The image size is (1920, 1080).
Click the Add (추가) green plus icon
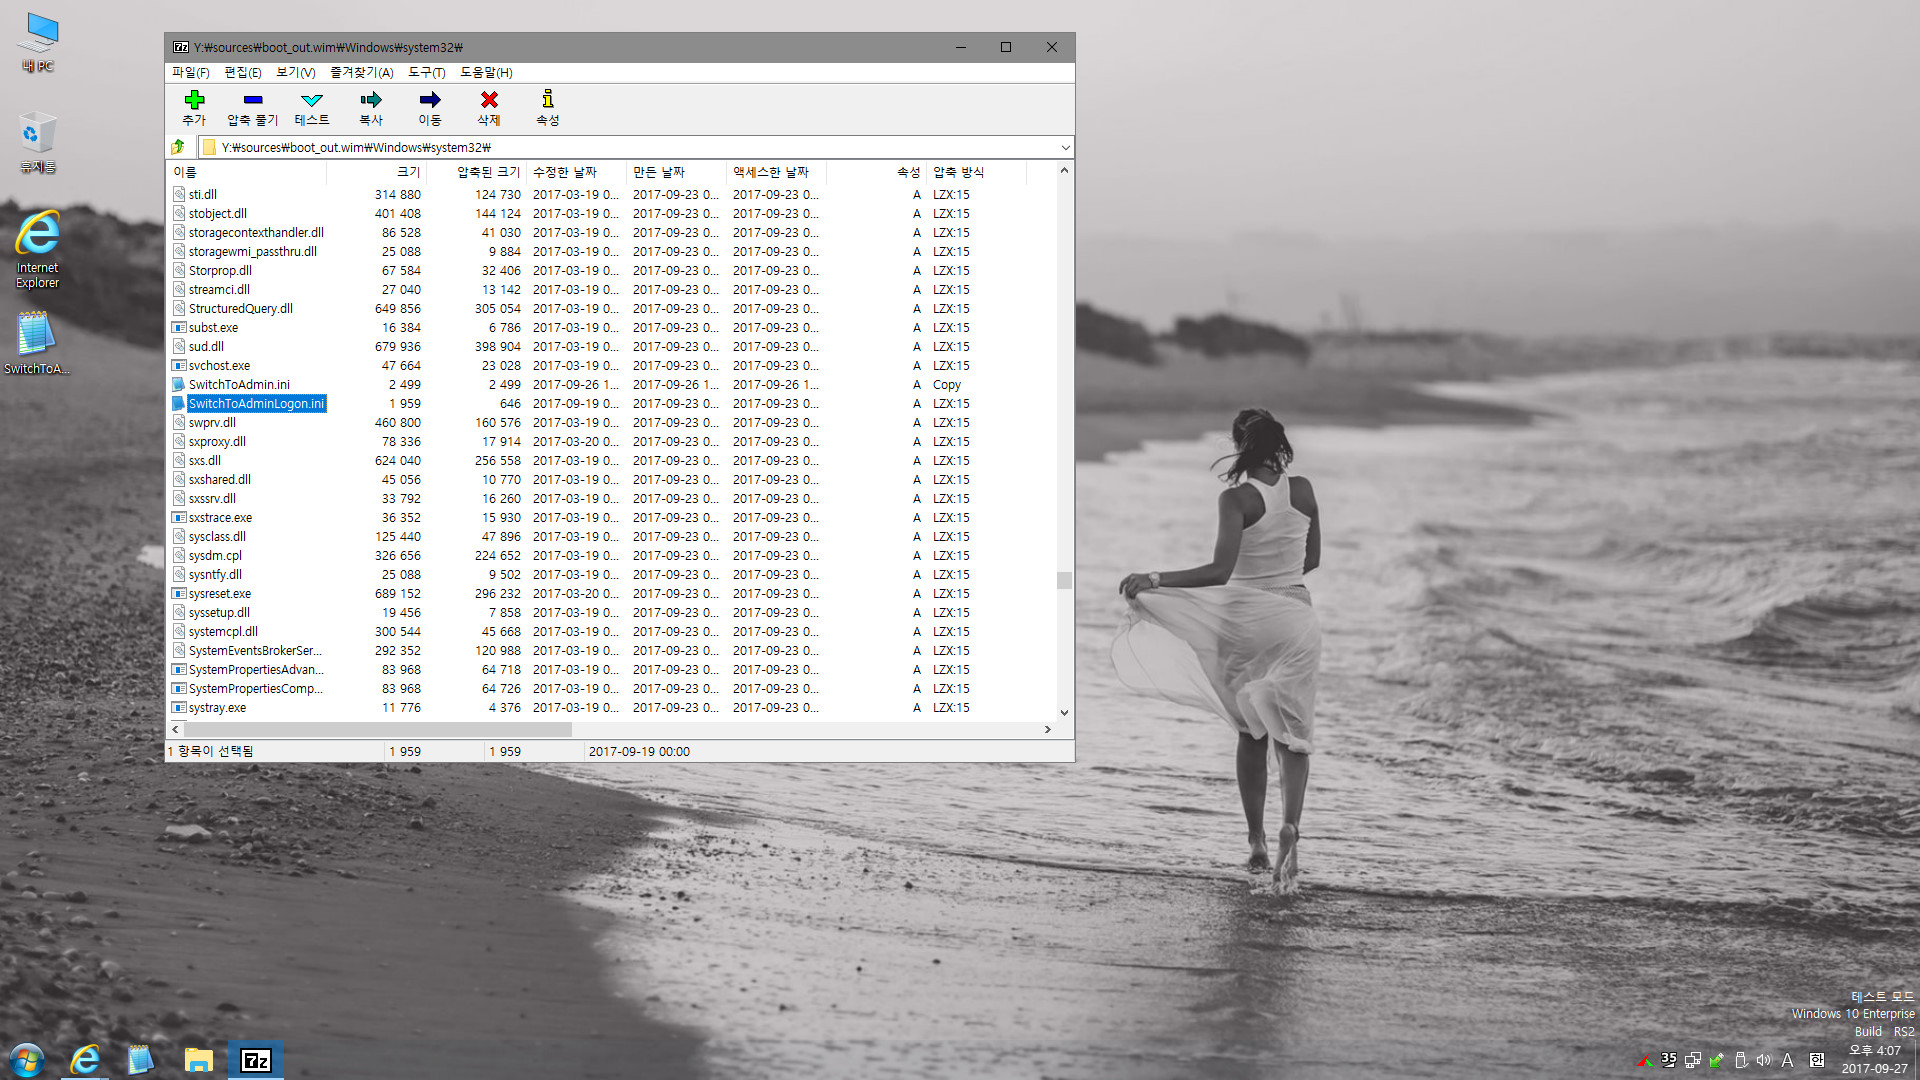194,100
